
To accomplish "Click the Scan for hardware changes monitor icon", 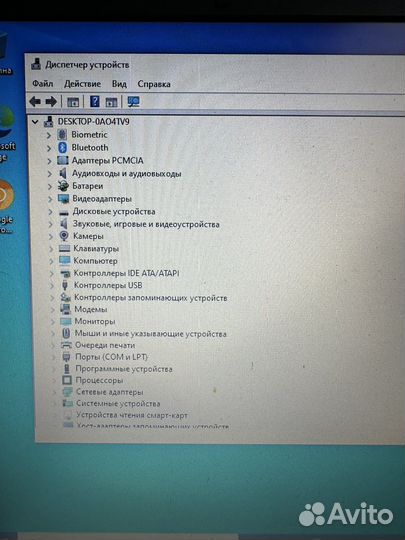I will click(x=134, y=102).
